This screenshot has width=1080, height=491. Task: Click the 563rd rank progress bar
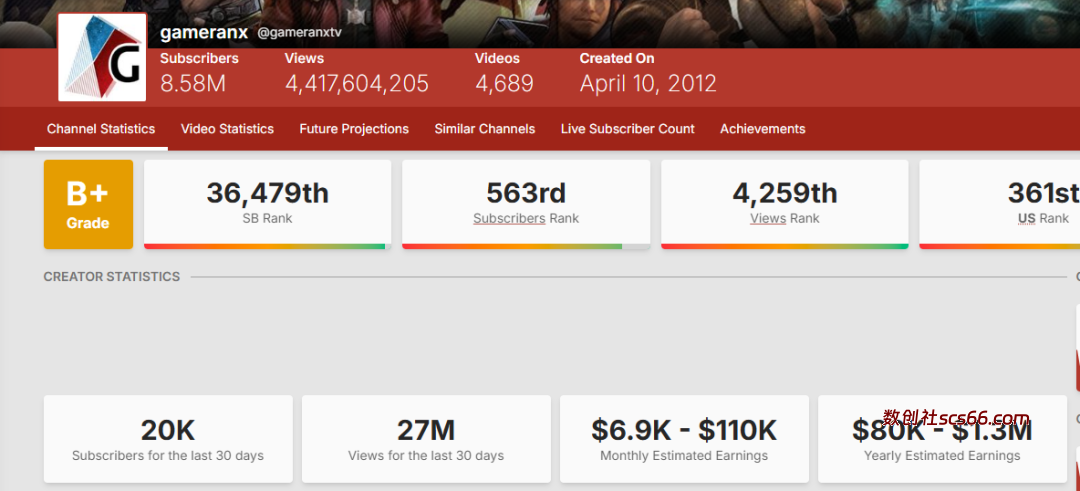coord(525,246)
